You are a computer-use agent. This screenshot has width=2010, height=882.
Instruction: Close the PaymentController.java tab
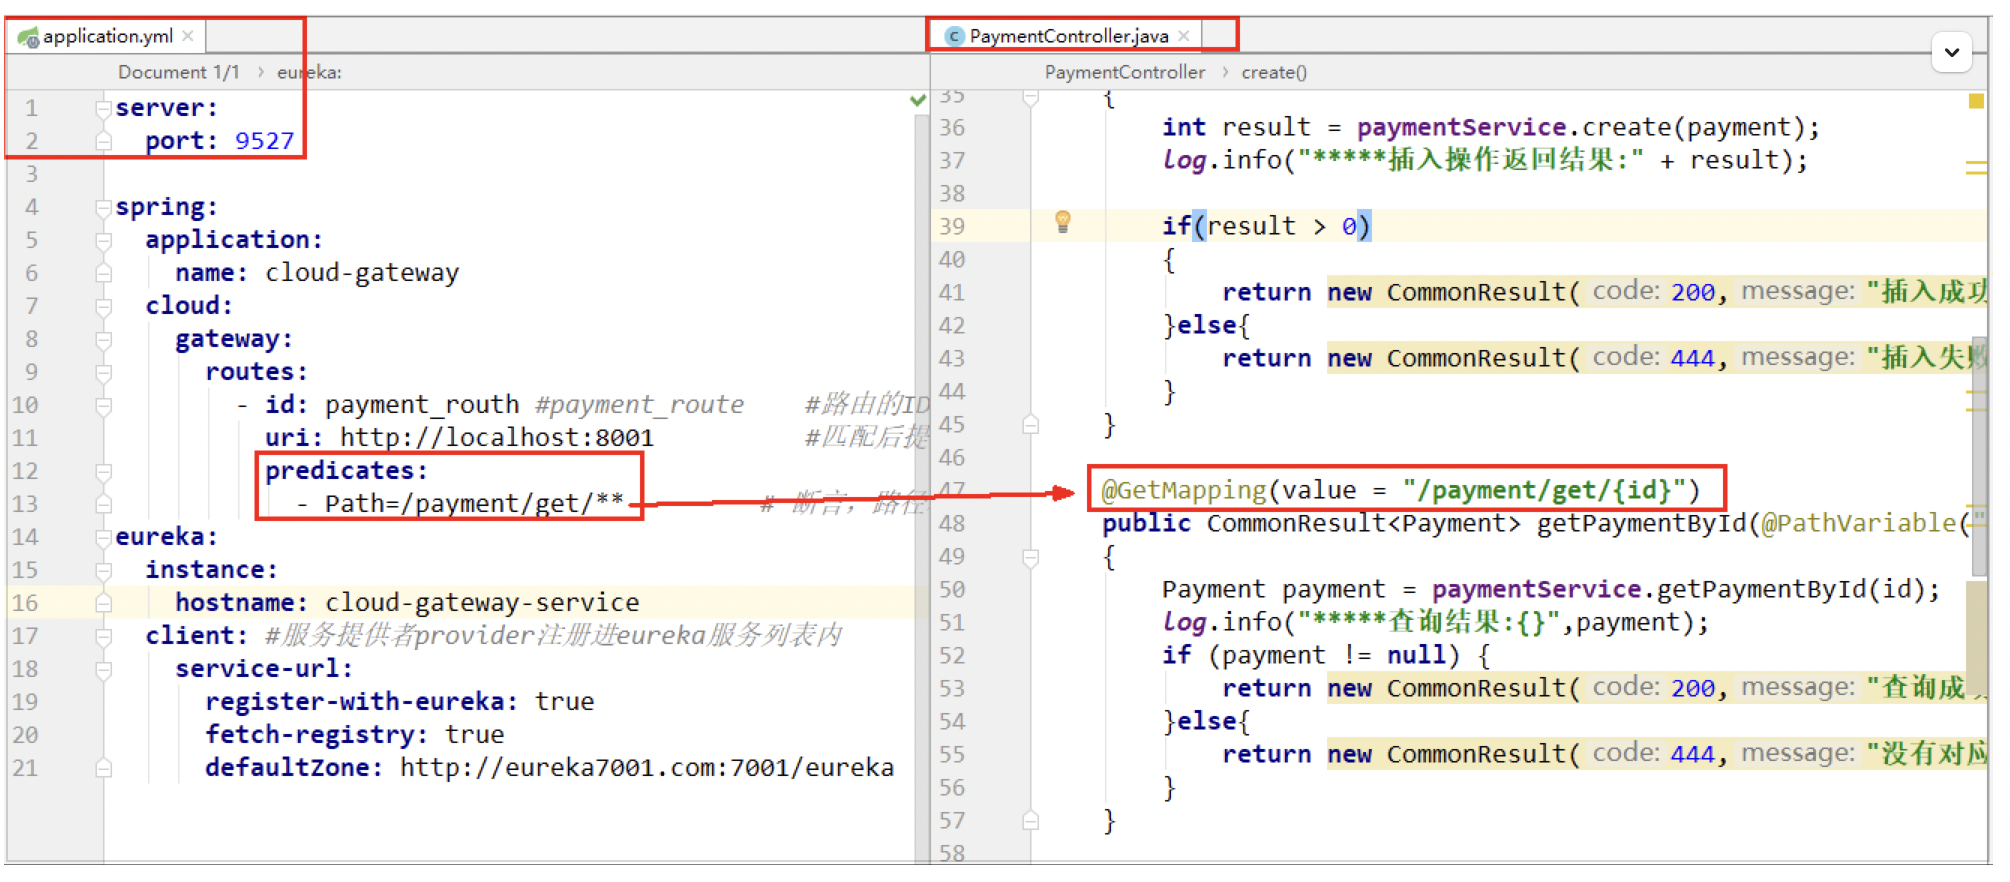pyautogui.click(x=1184, y=36)
